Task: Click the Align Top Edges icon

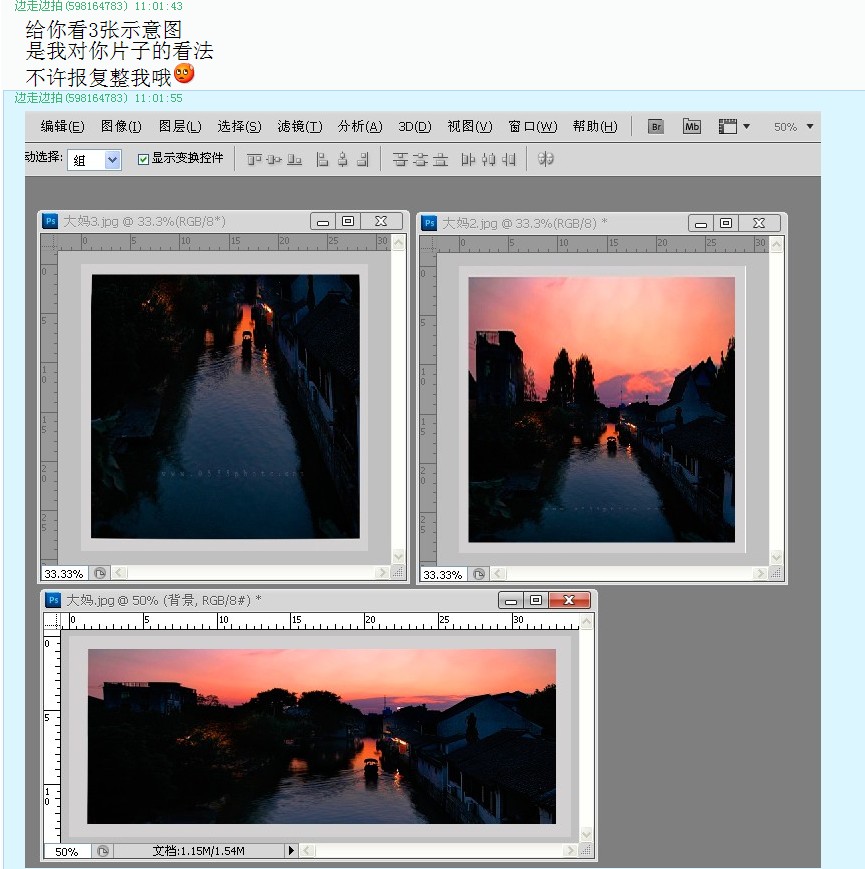Action: pyautogui.click(x=254, y=159)
